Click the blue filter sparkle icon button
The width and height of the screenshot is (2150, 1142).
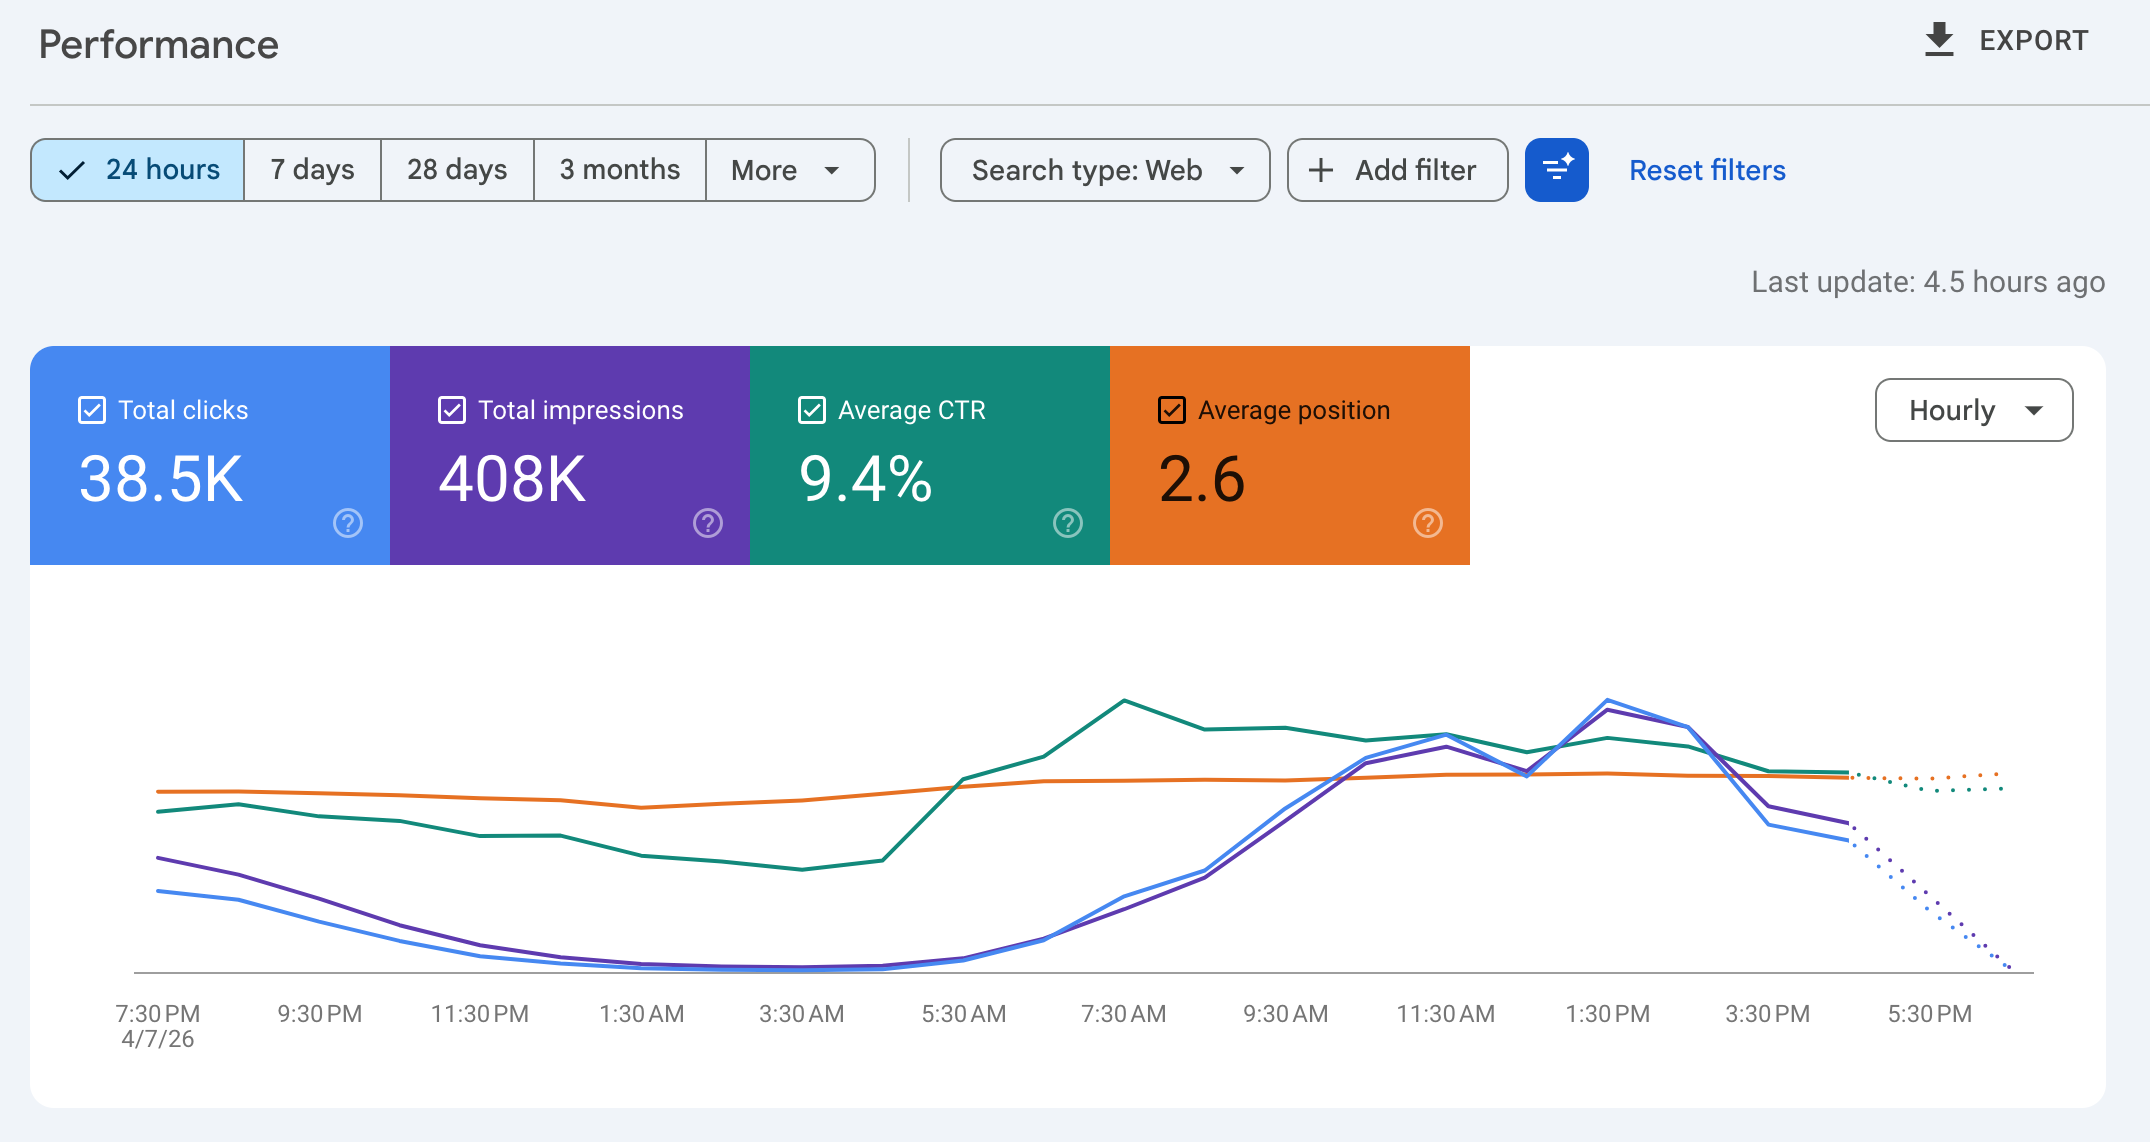tap(1556, 170)
